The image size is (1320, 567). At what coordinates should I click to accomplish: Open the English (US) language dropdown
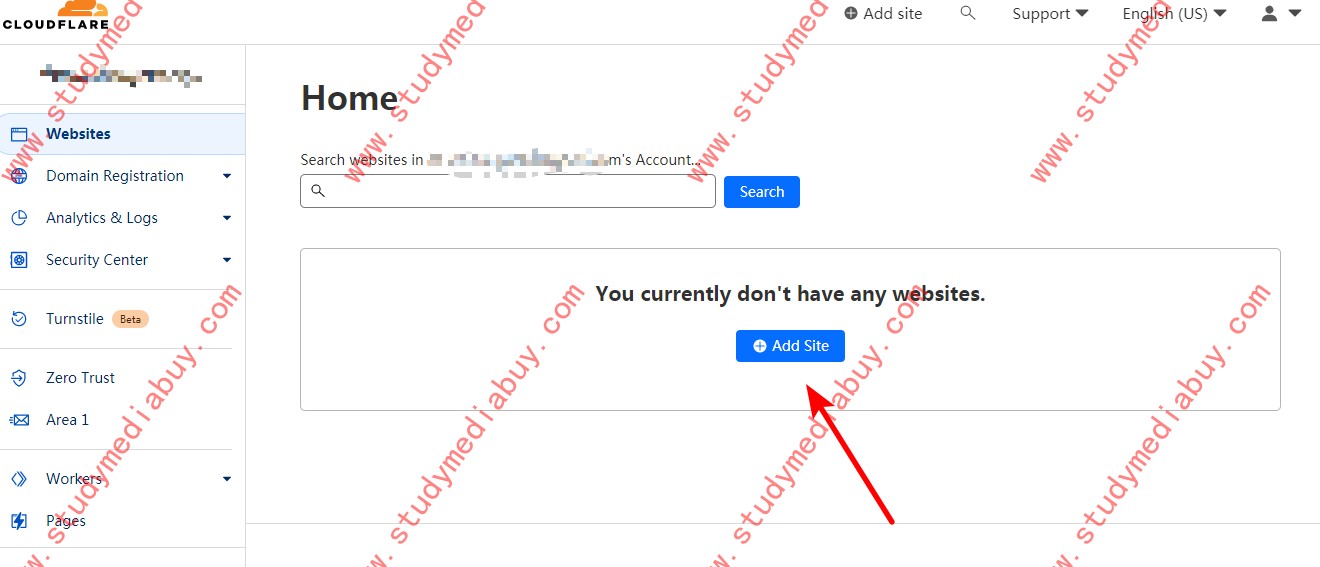[x=1174, y=14]
